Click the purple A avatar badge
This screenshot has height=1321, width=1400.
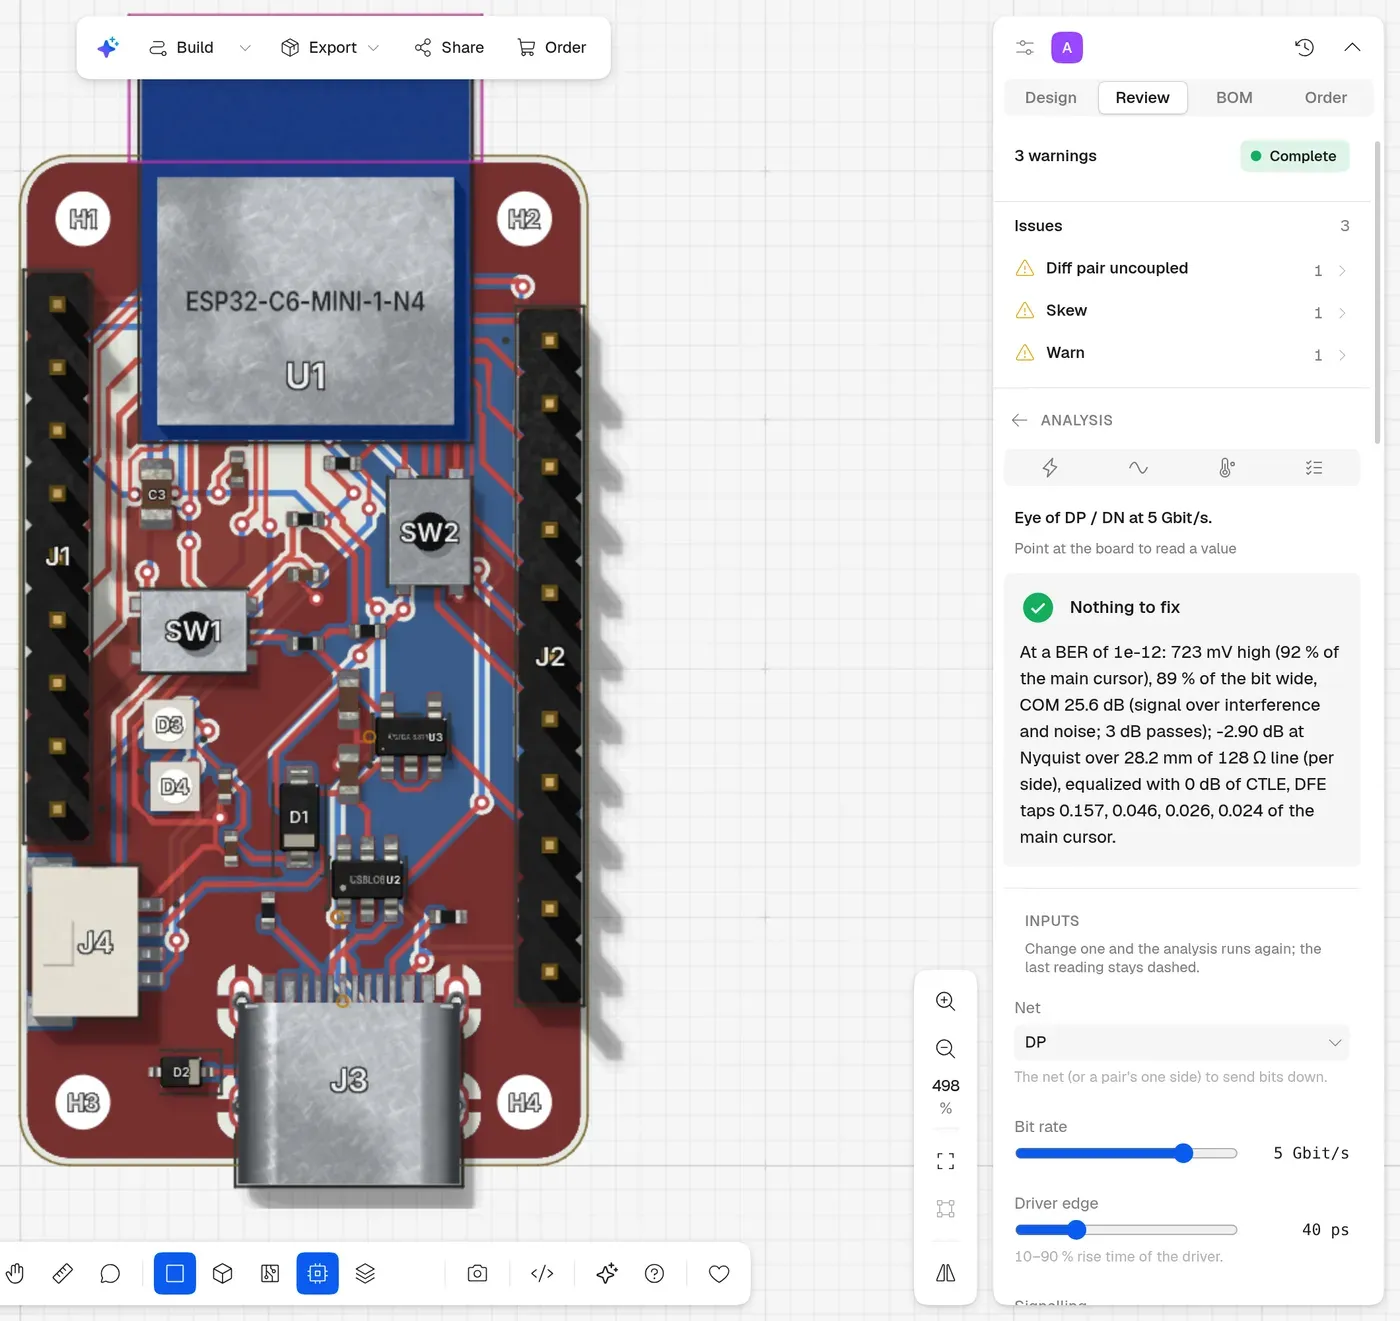point(1067,47)
